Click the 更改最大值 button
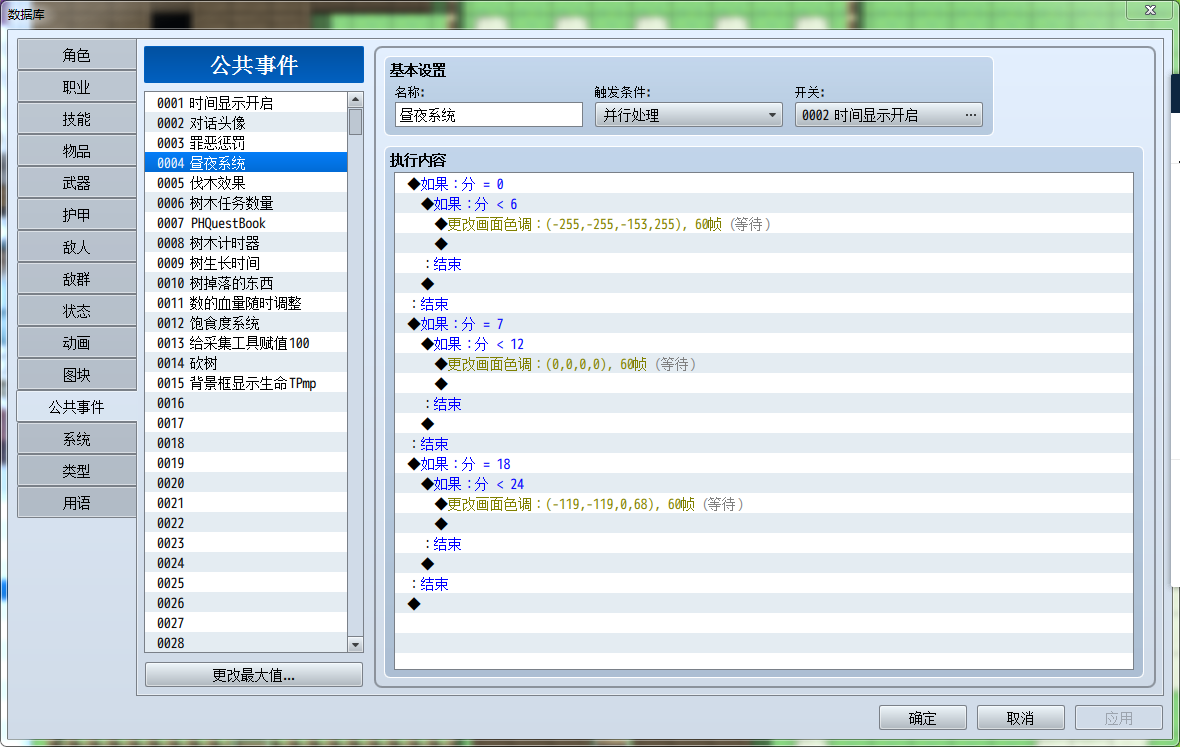The height and width of the screenshot is (747, 1180). pyautogui.click(x=254, y=675)
